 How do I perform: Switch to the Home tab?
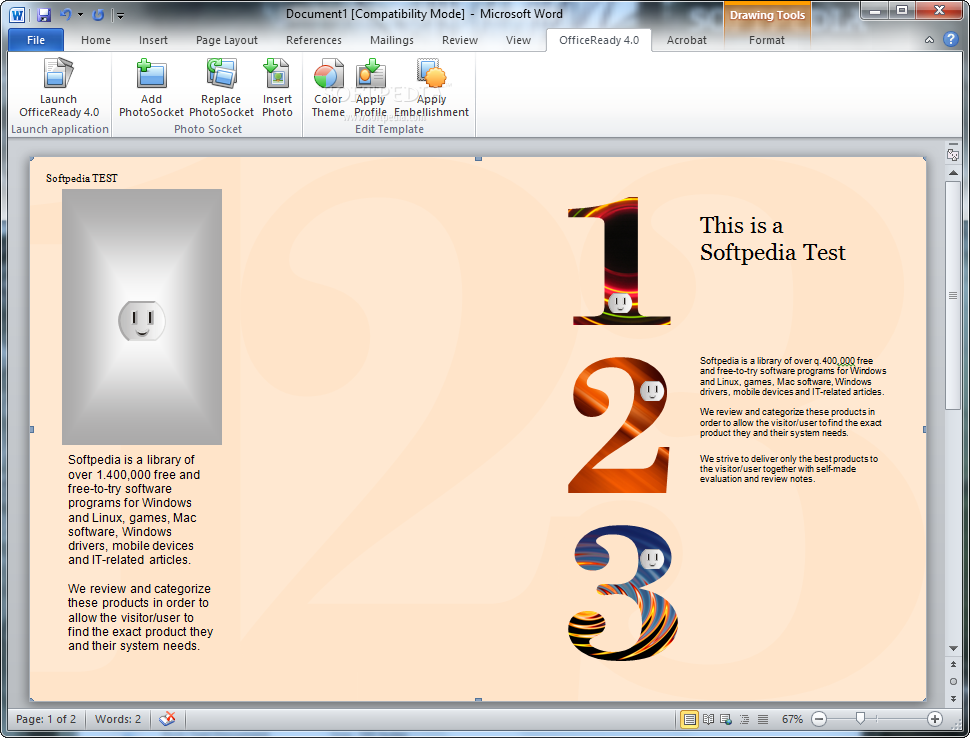point(96,40)
